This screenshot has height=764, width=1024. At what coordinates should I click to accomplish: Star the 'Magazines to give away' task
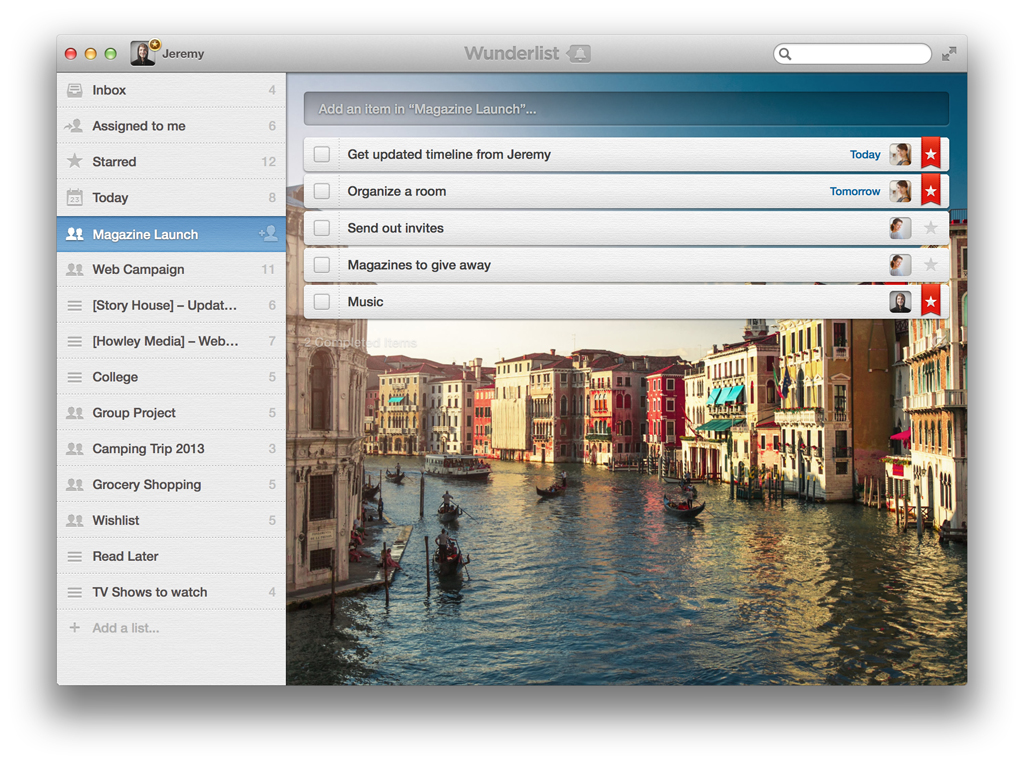(930, 264)
